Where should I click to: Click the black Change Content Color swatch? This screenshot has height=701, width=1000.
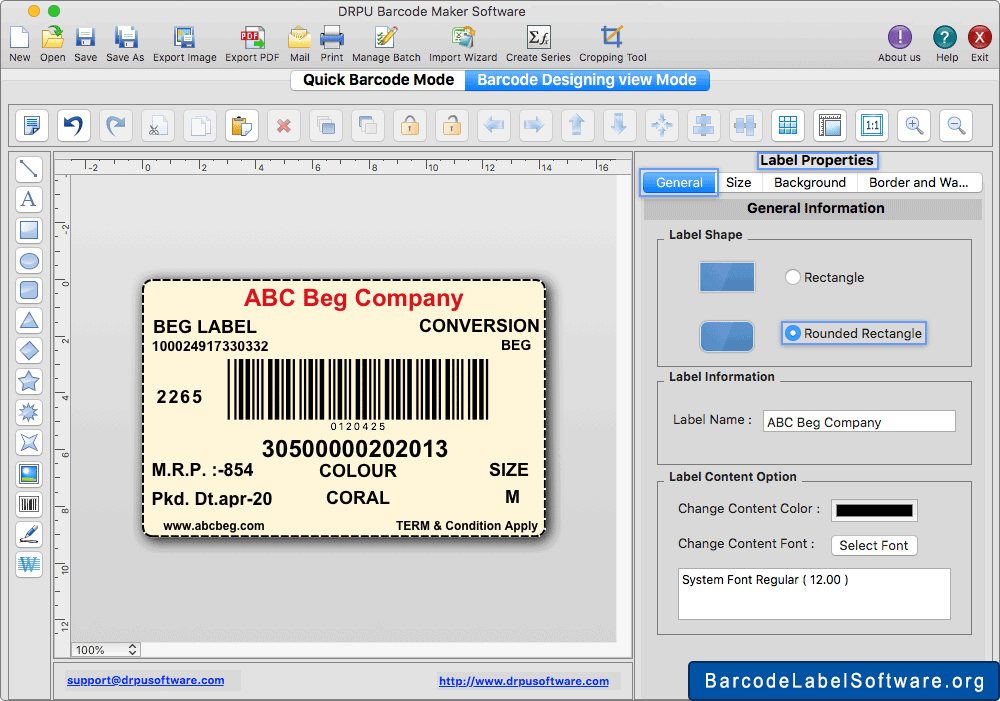pos(874,510)
